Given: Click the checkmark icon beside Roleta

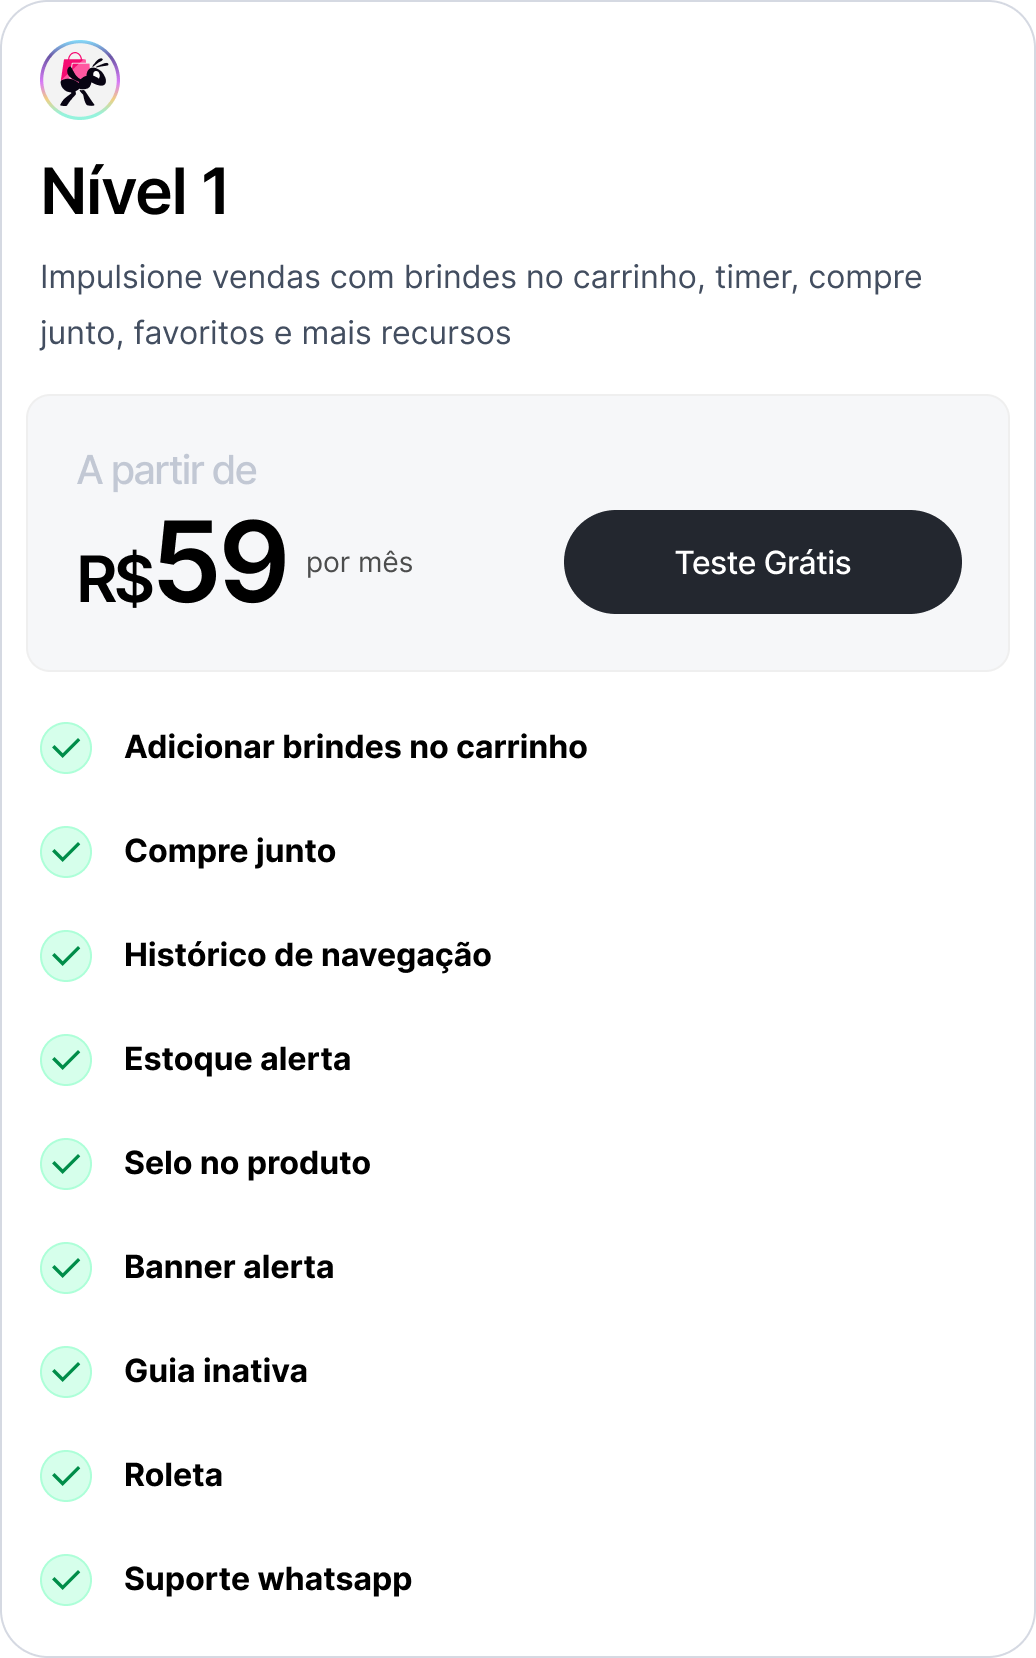Looking at the screenshot, I should [x=66, y=1476].
